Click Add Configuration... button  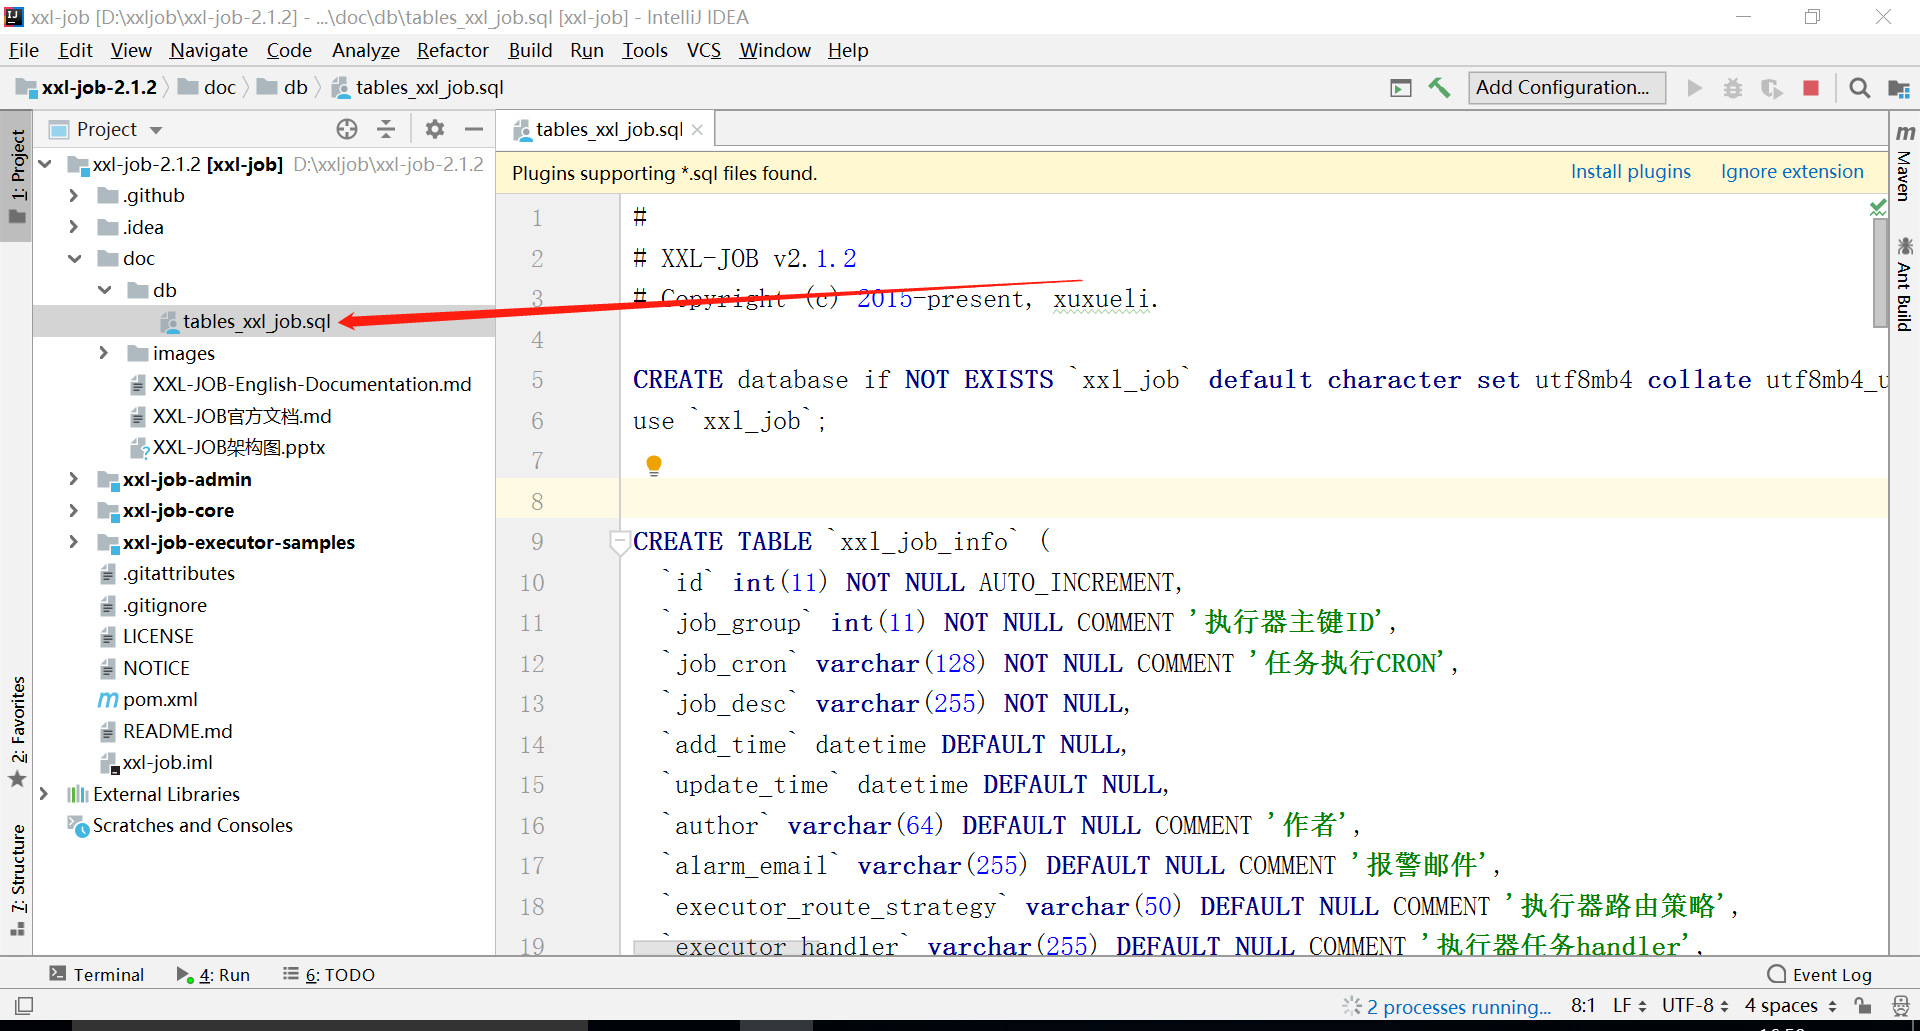click(1566, 88)
